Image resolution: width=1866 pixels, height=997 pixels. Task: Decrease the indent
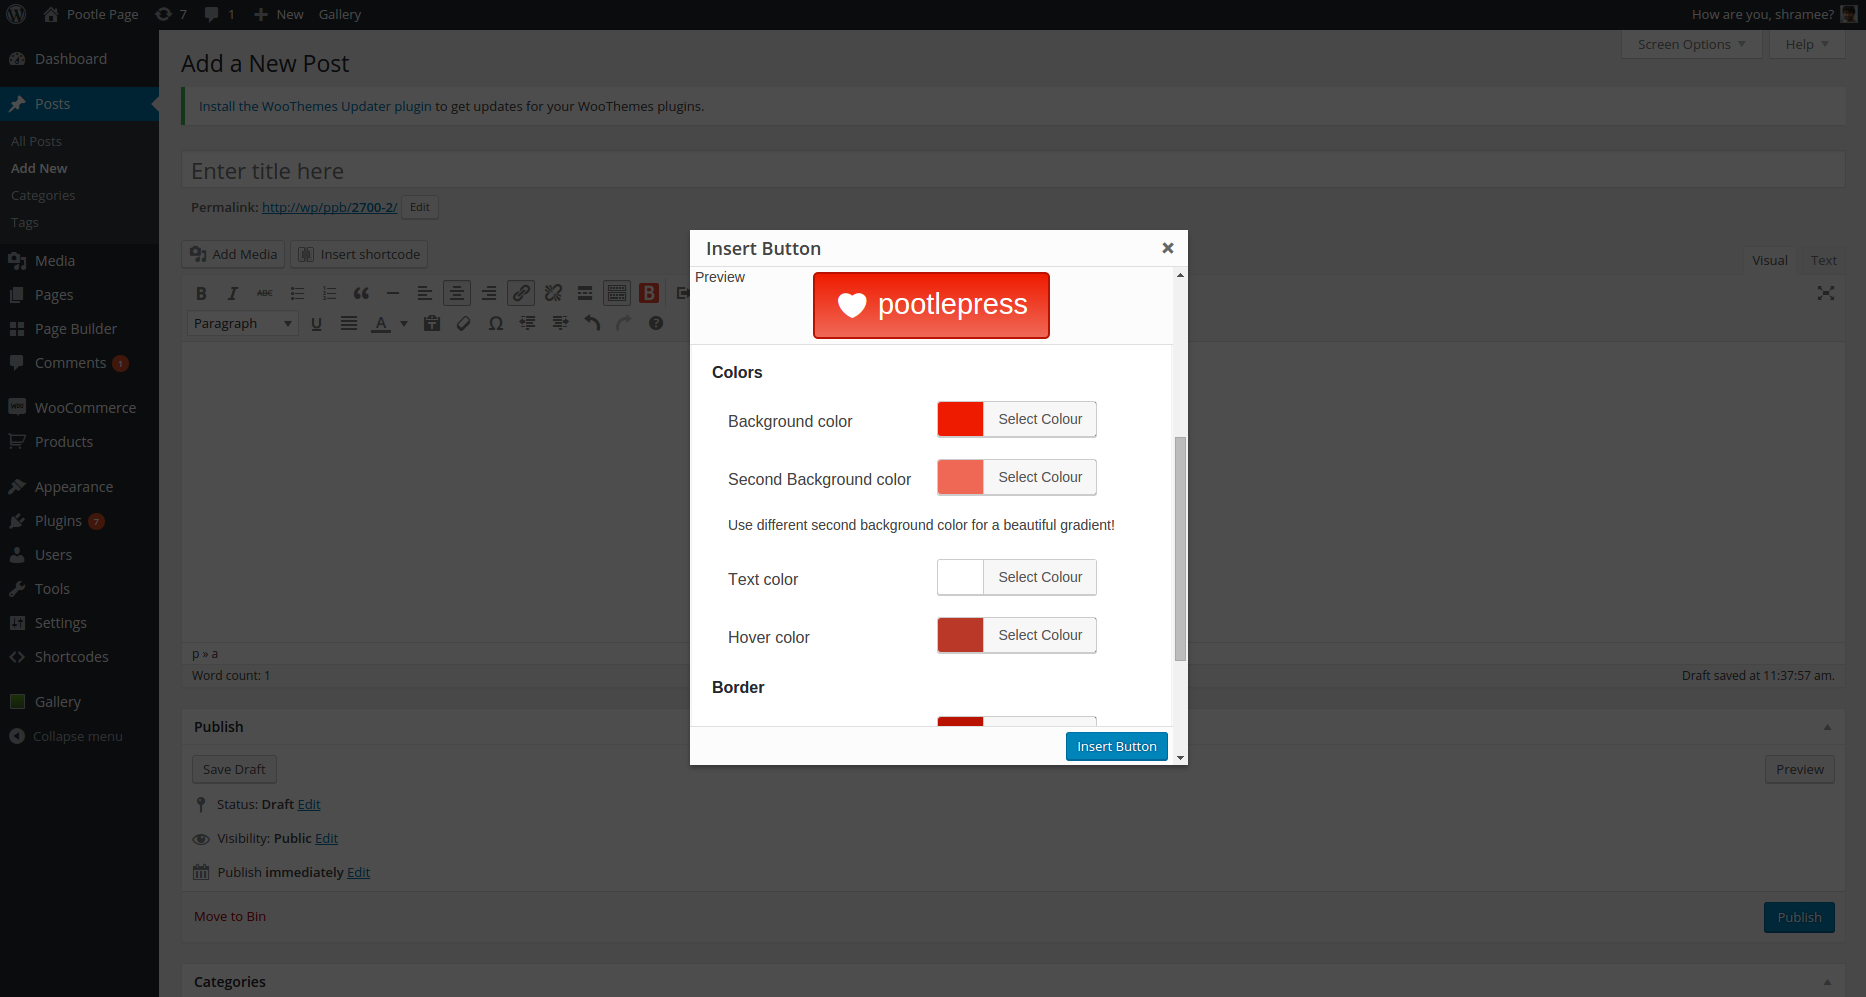pyautogui.click(x=528, y=323)
